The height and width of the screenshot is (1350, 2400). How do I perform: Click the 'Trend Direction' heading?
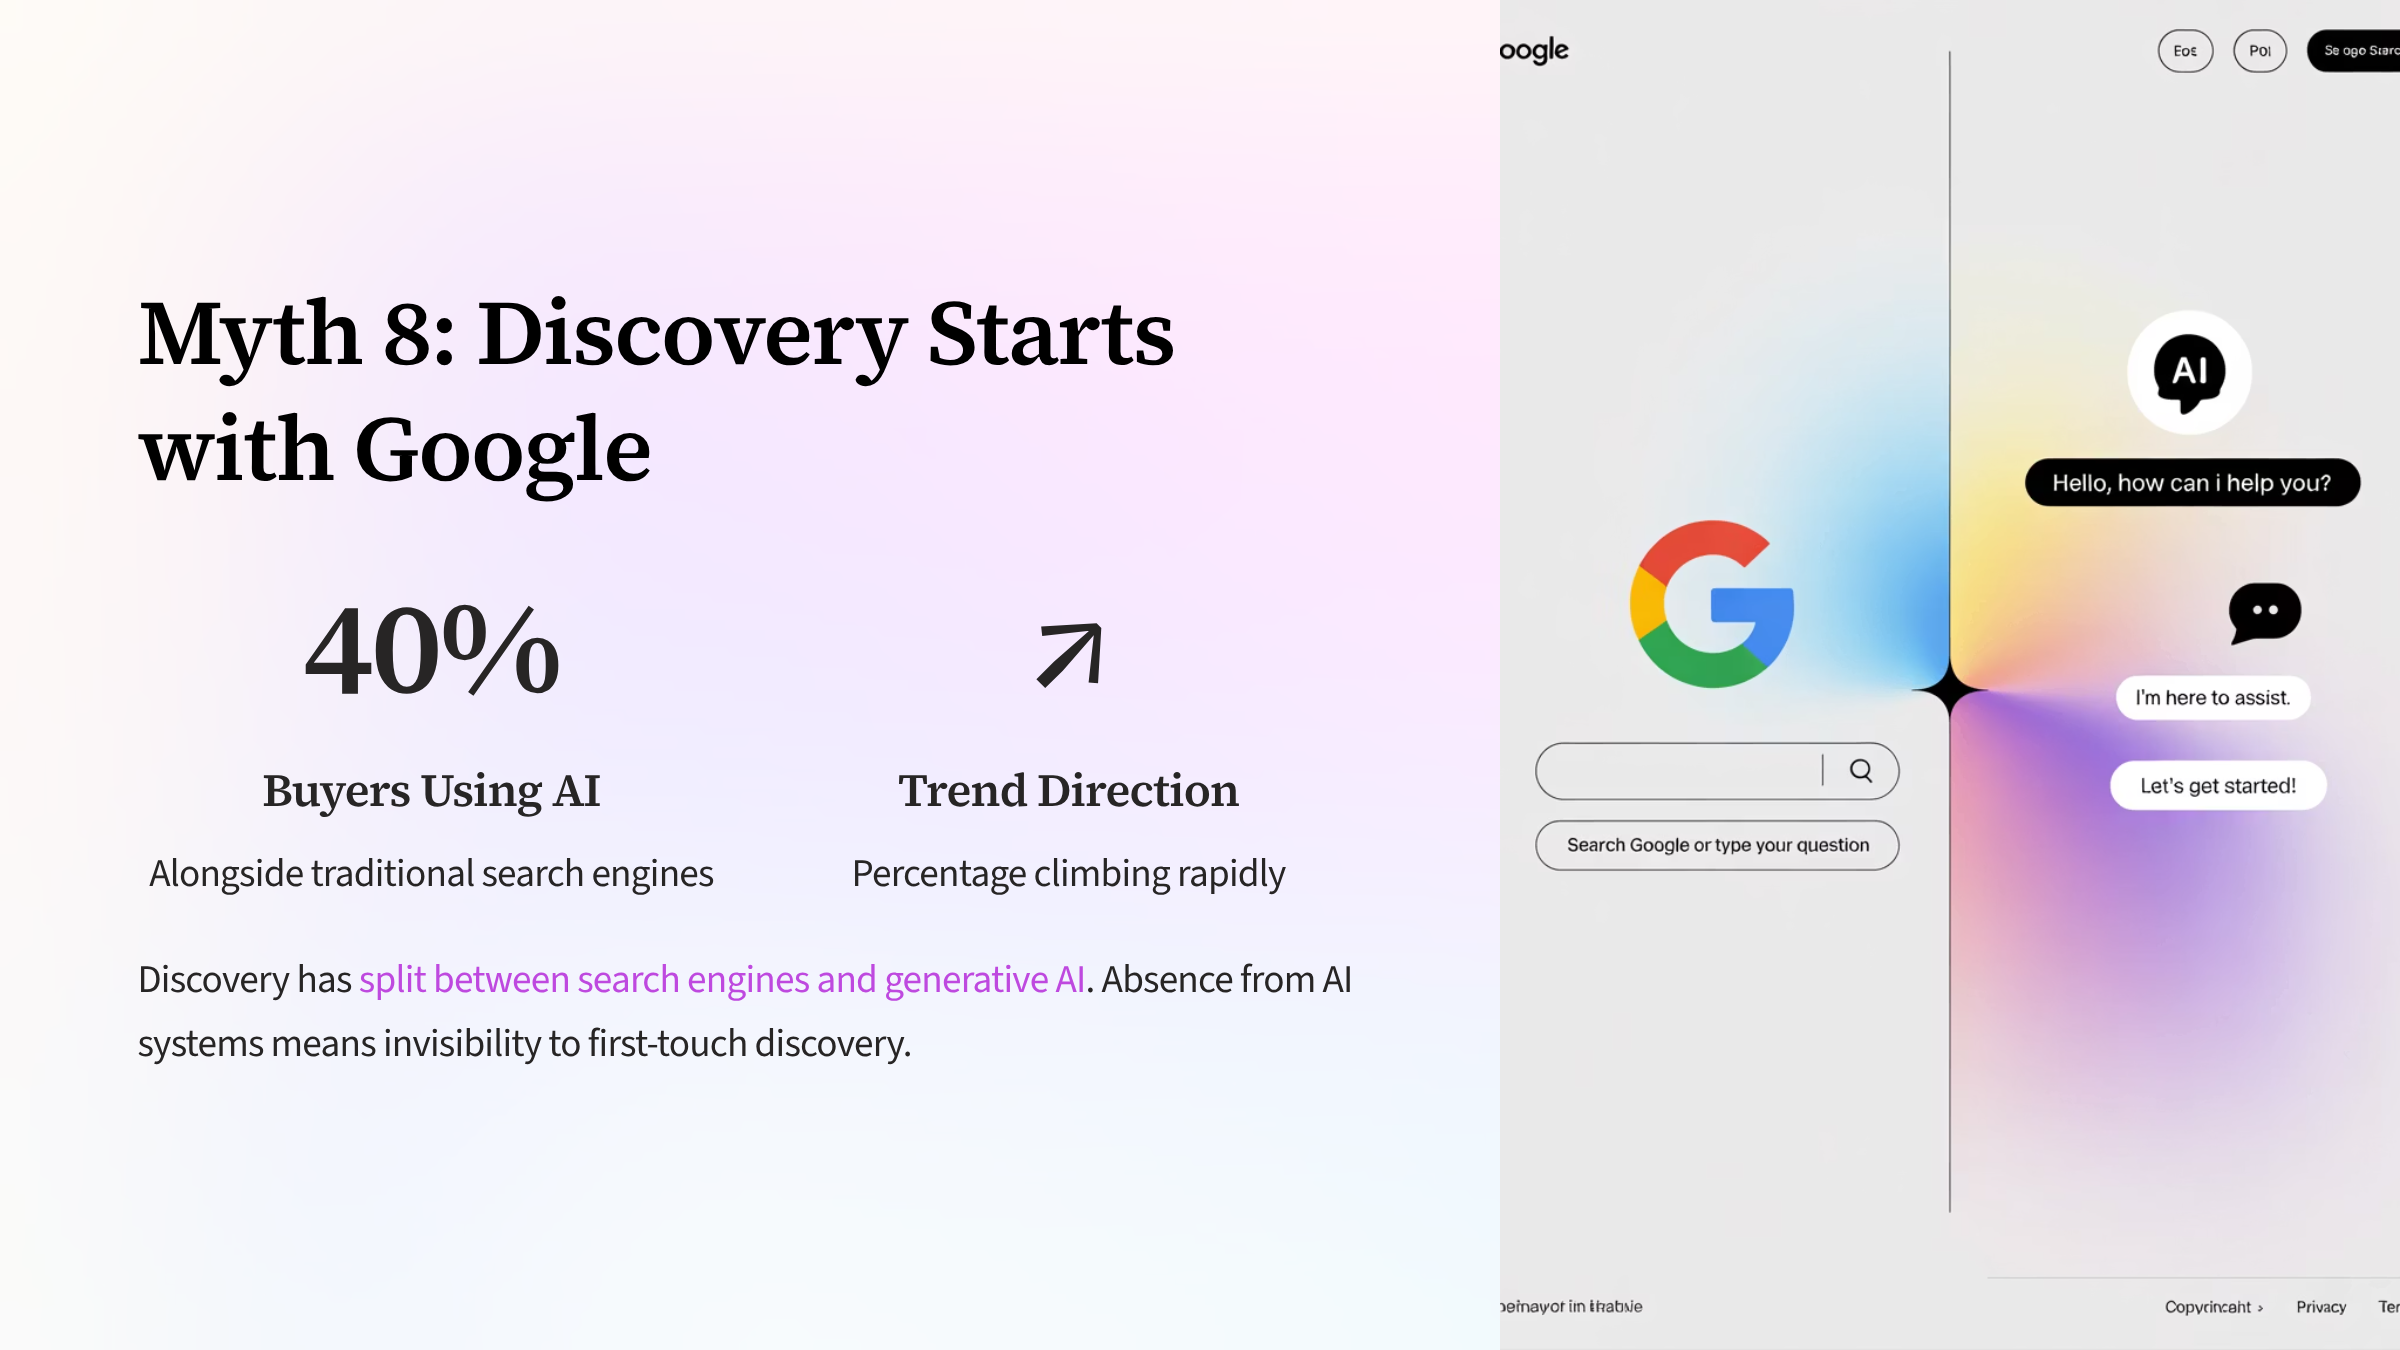(1068, 791)
